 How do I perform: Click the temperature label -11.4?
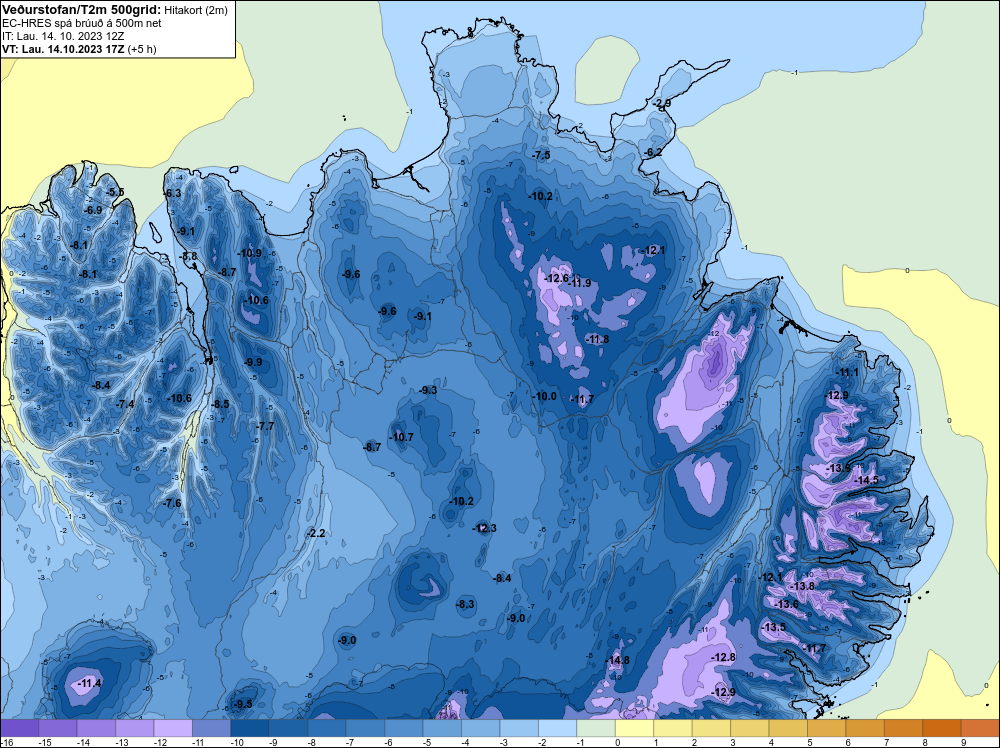89,684
